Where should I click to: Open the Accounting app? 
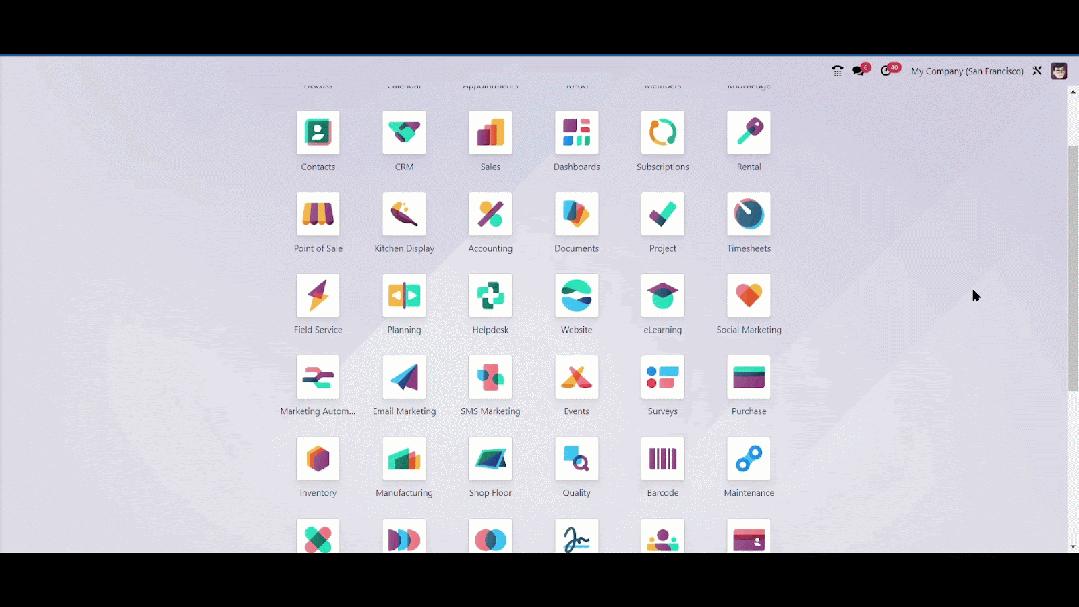tap(490, 213)
